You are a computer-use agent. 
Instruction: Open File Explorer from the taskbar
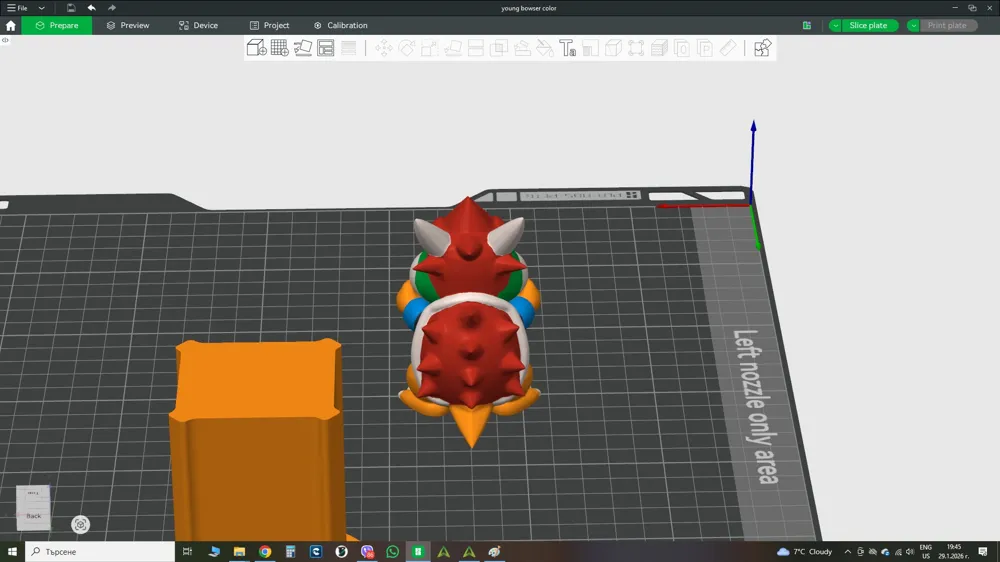(239, 551)
